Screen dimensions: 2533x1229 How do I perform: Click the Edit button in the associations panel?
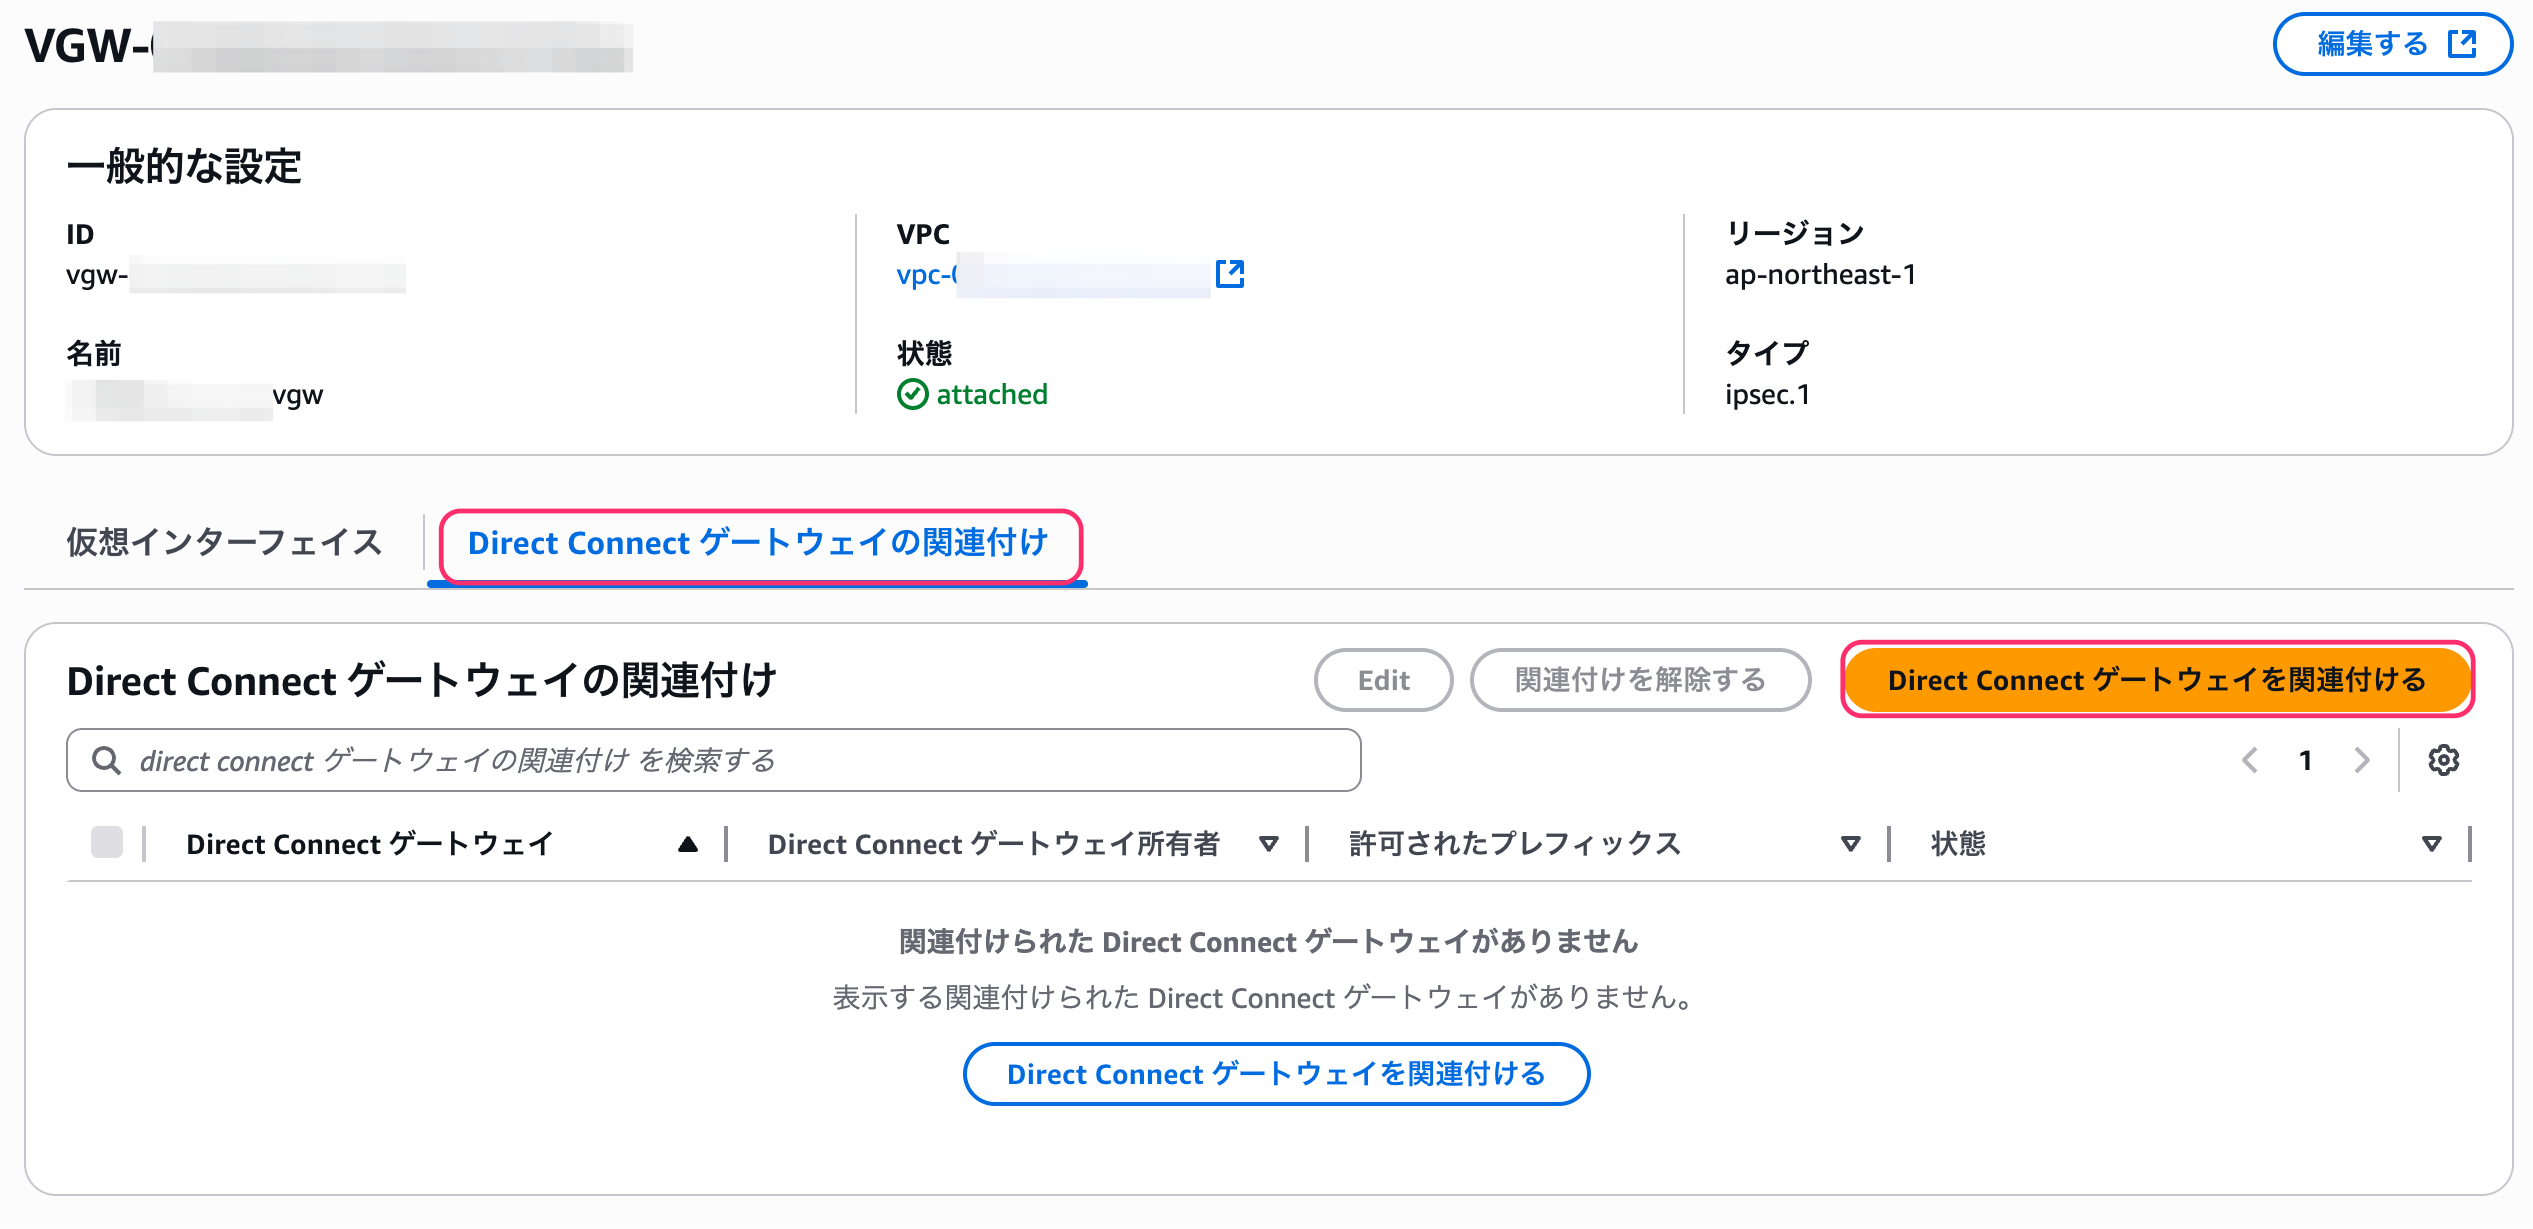tap(1383, 680)
